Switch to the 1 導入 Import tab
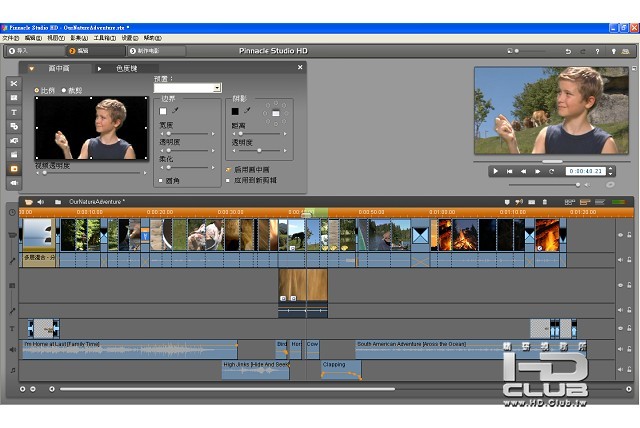This screenshot has width=640, height=428. (x=35, y=51)
